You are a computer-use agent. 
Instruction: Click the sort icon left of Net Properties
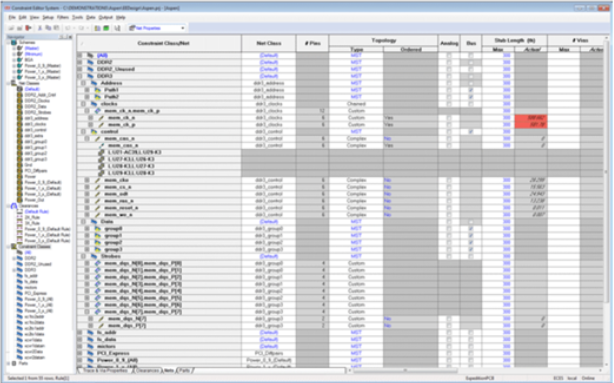click(117, 28)
